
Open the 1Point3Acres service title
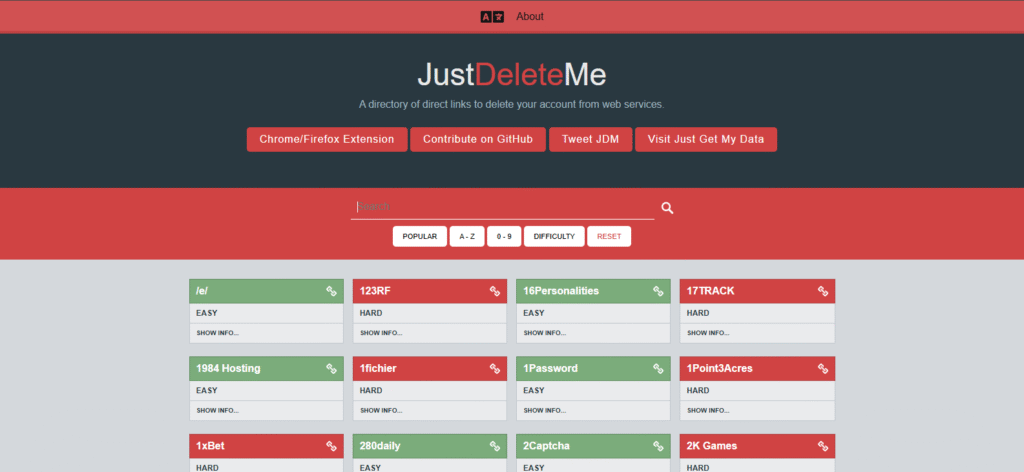click(x=720, y=368)
